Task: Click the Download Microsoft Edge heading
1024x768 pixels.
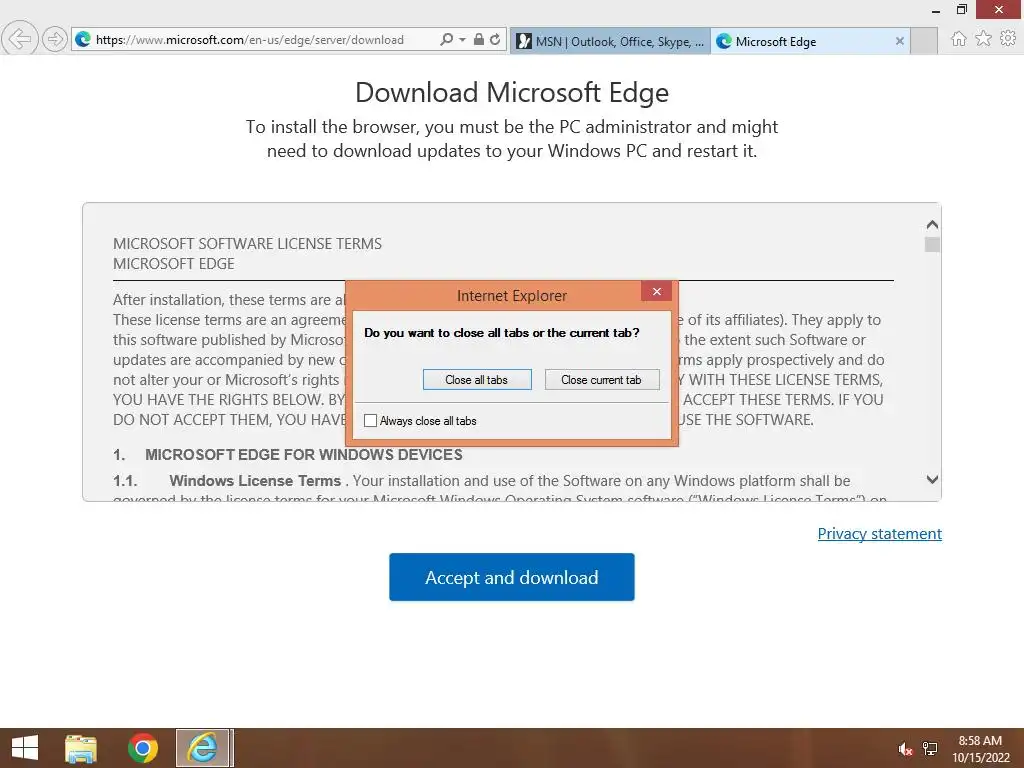Action: coord(512,92)
